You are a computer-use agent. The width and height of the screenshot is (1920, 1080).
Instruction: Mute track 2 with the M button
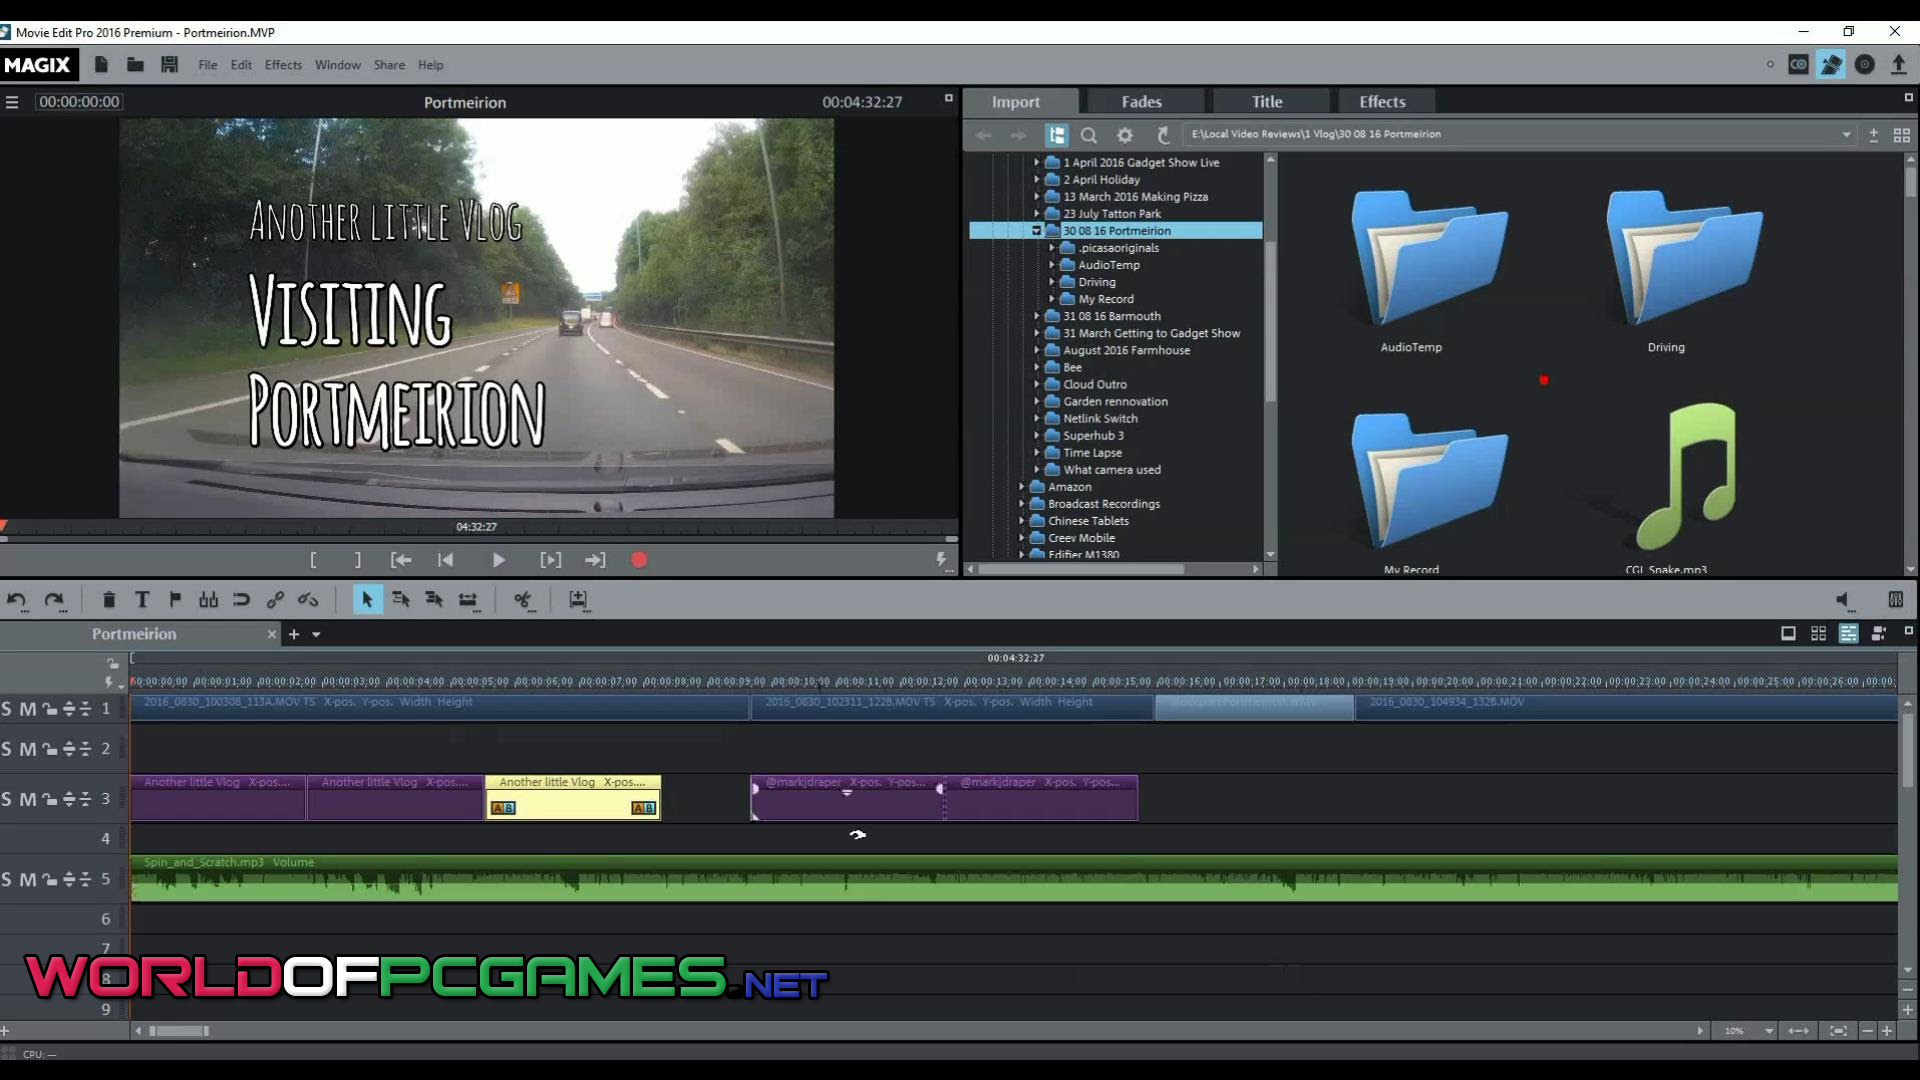click(x=27, y=749)
